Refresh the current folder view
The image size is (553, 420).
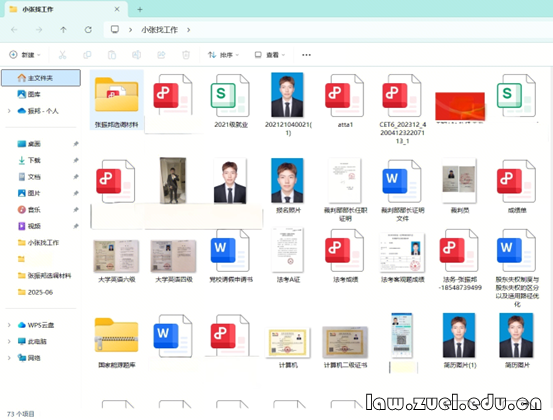pos(88,30)
